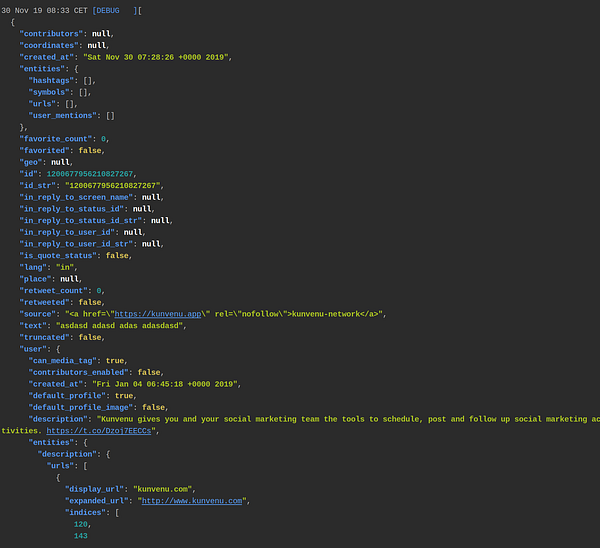Screen dimensions: 600x548
Task: Click the "in_reply_to_screen_name" key
Action: click(76, 197)
